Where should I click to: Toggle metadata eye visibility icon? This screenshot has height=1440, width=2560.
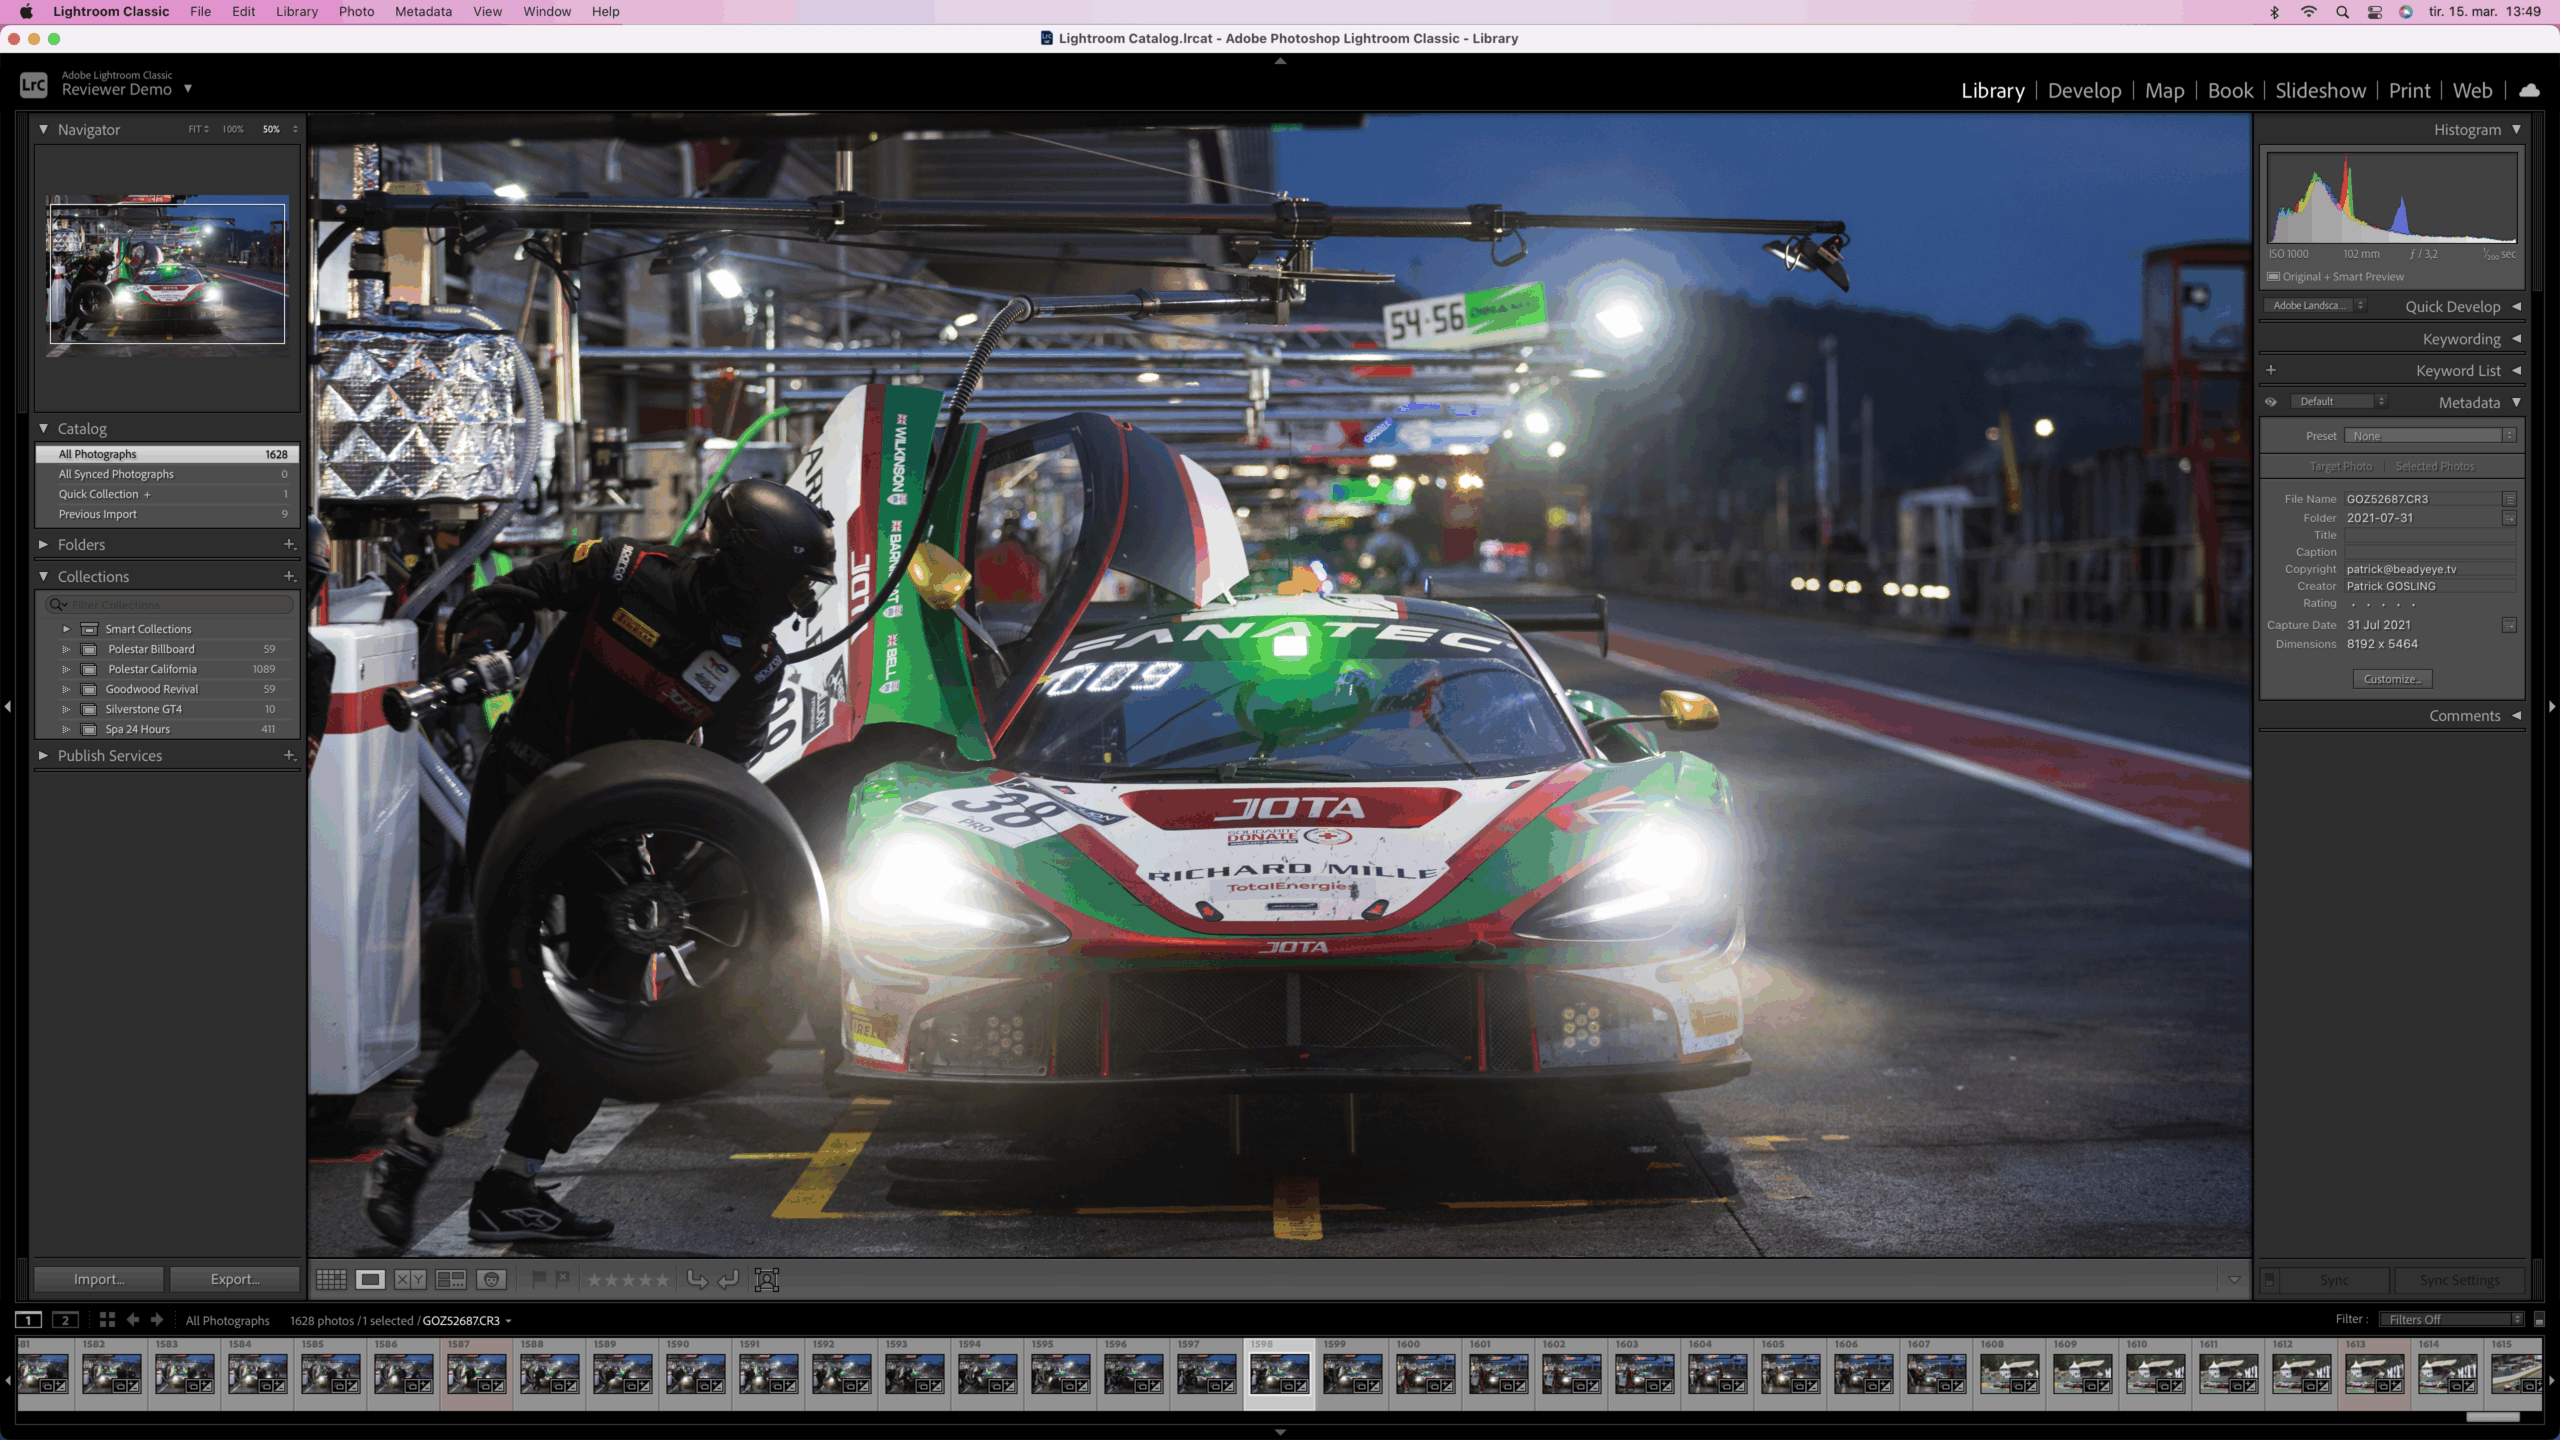2271,402
